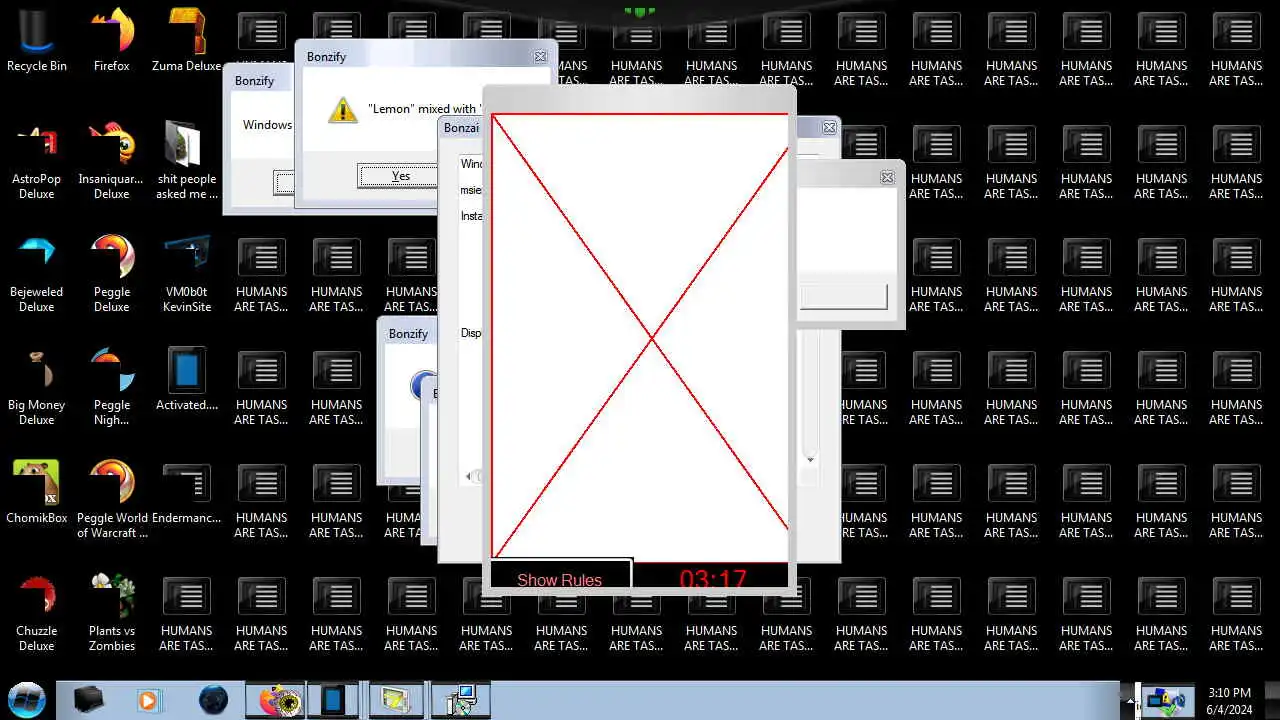Select the Peggle Deluxe desktop icon
This screenshot has height=720, width=1280.
click(x=112, y=273)
